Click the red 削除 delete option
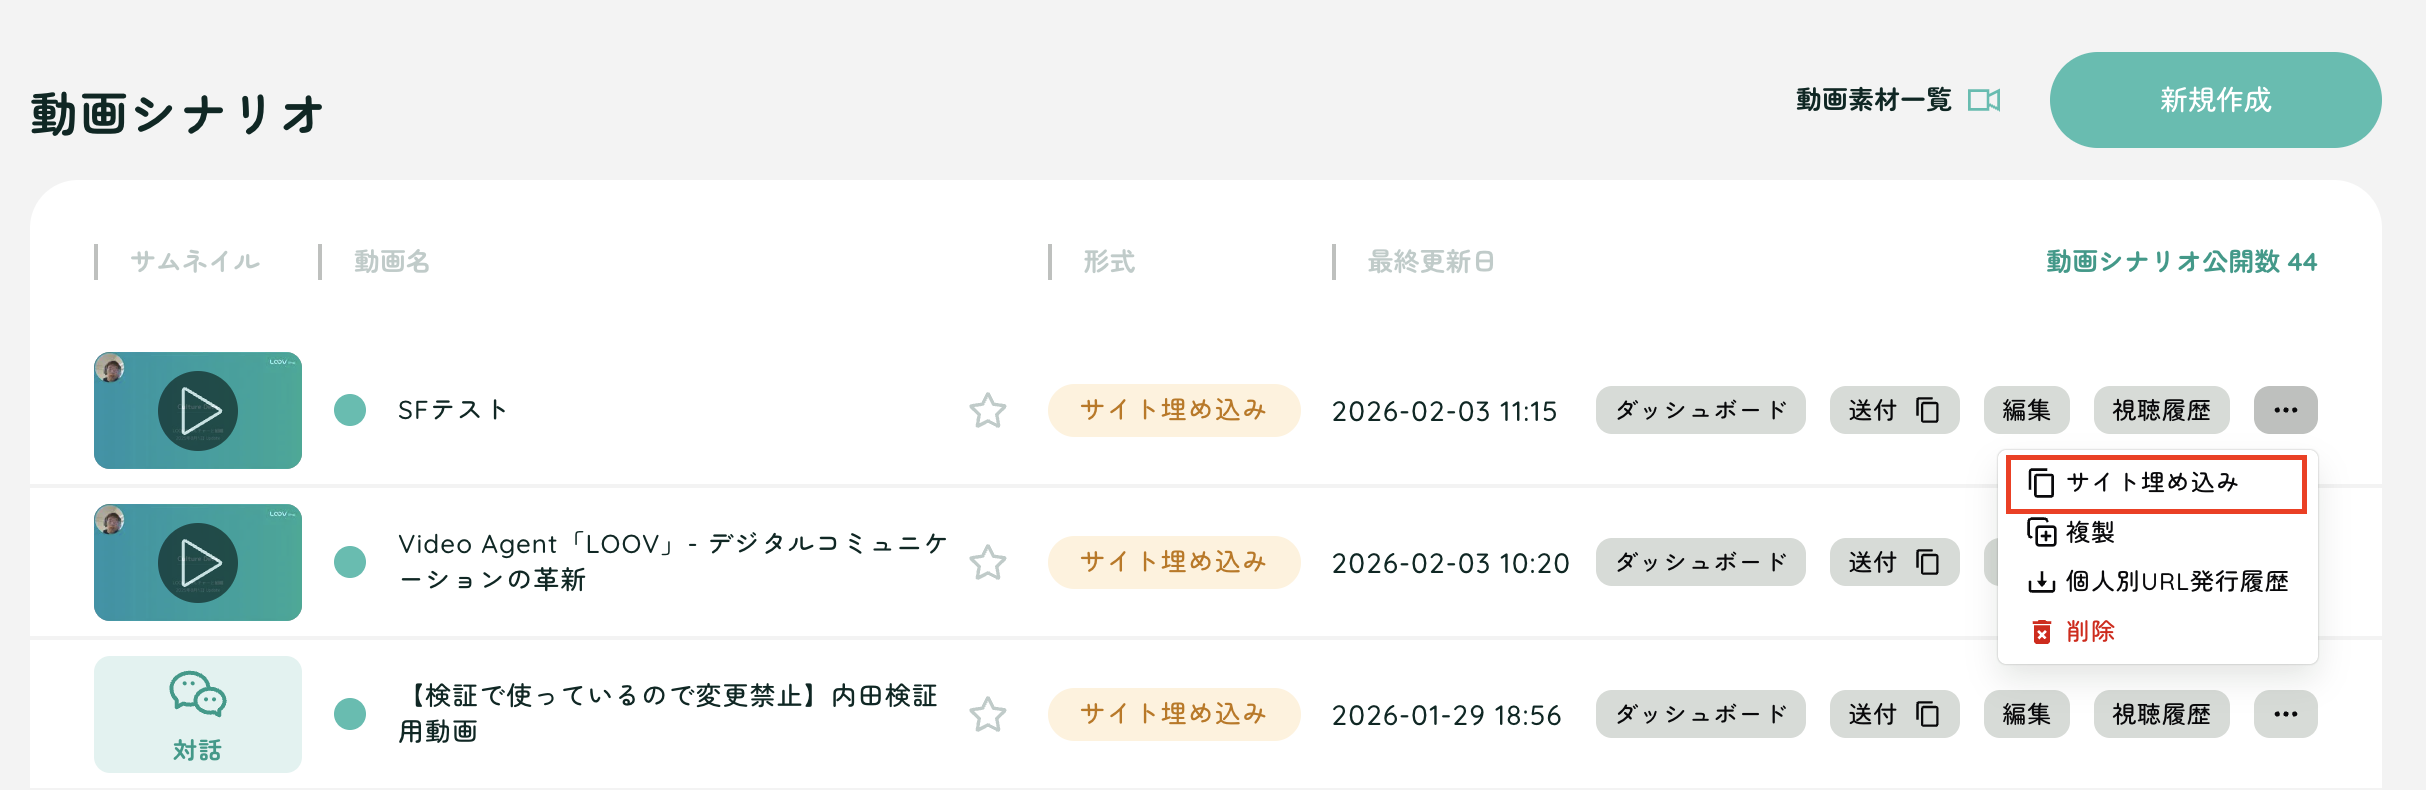The height and width of the screenshot is (790, 2426). (2090, 632)
